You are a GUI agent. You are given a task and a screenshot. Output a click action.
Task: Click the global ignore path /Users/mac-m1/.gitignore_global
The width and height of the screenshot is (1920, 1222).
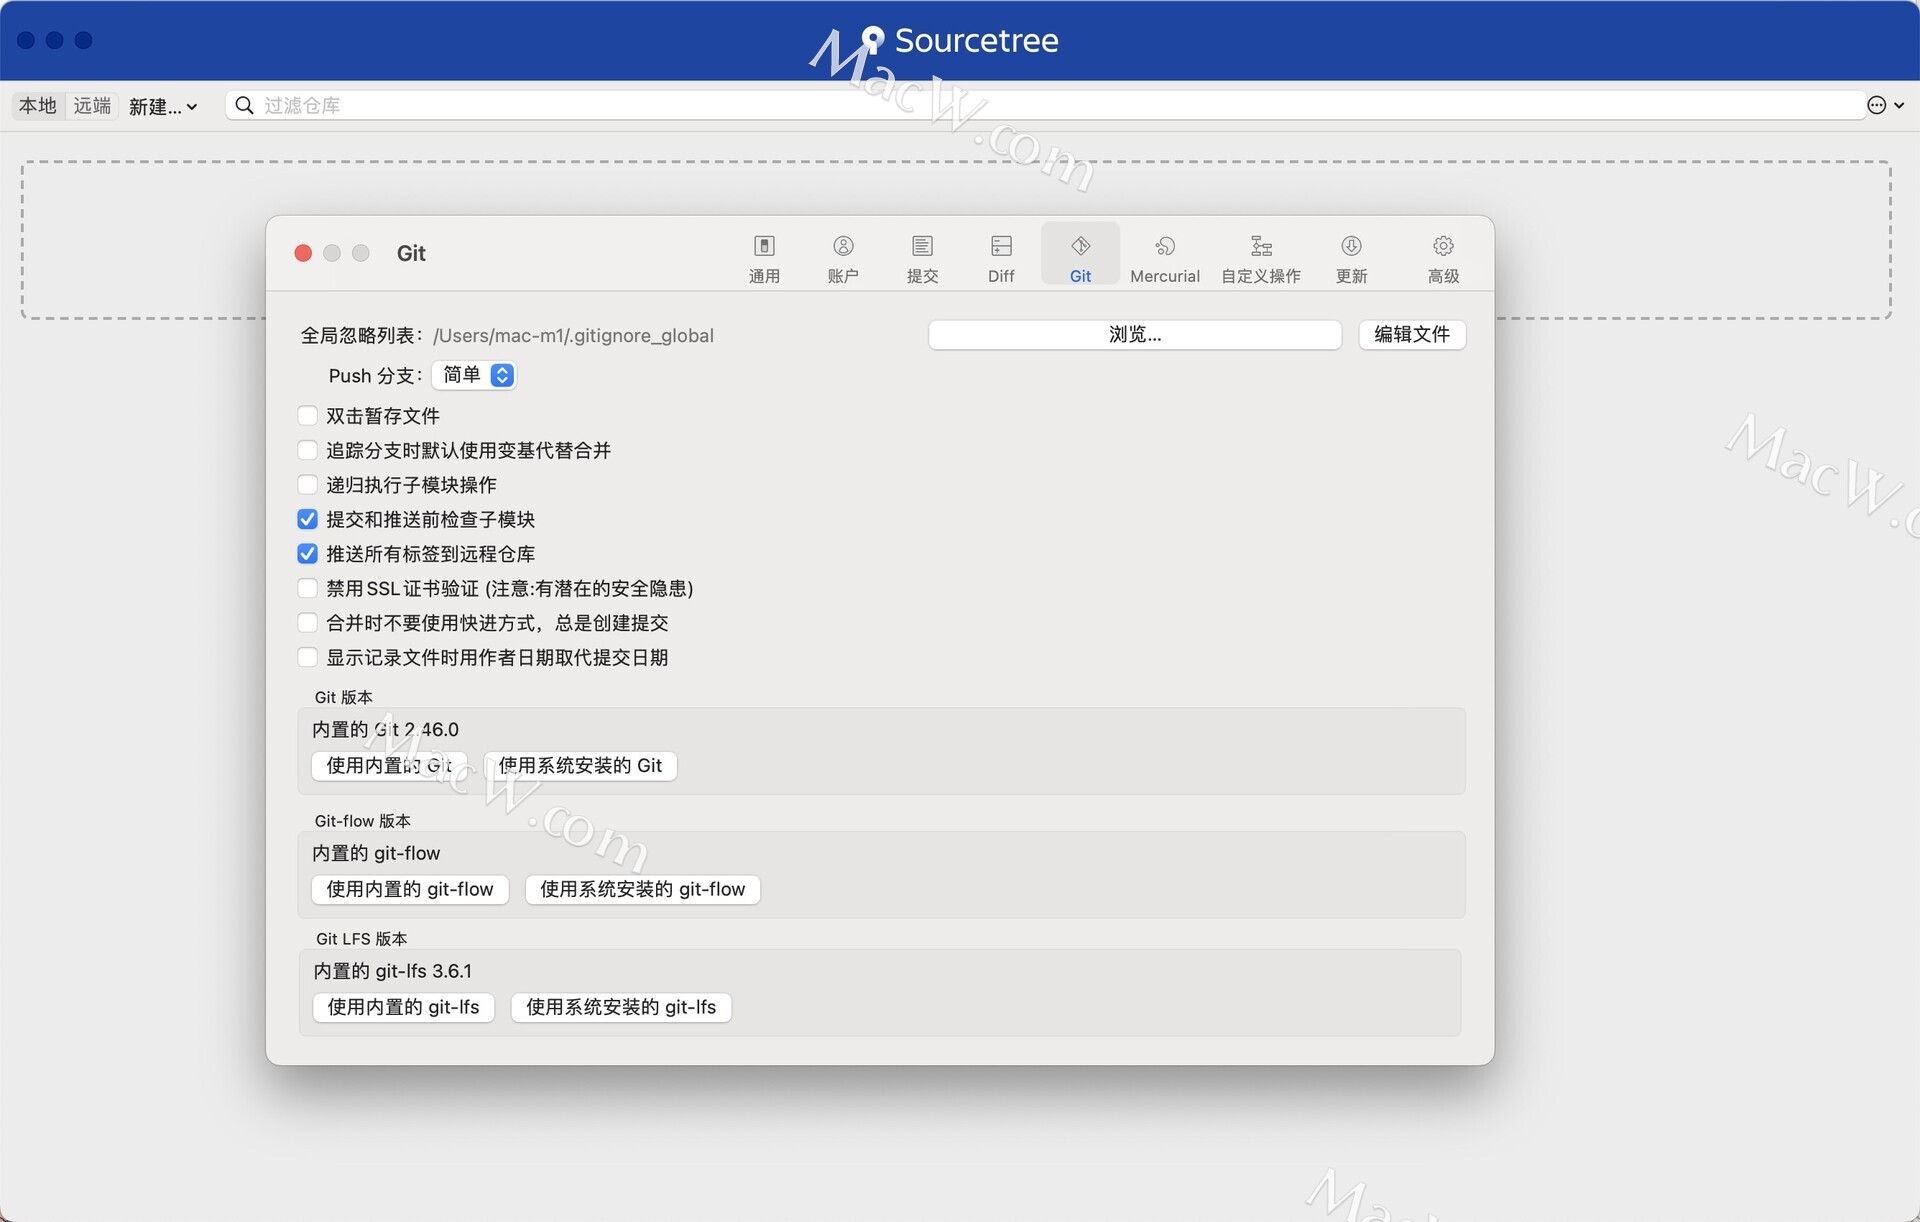573,335
